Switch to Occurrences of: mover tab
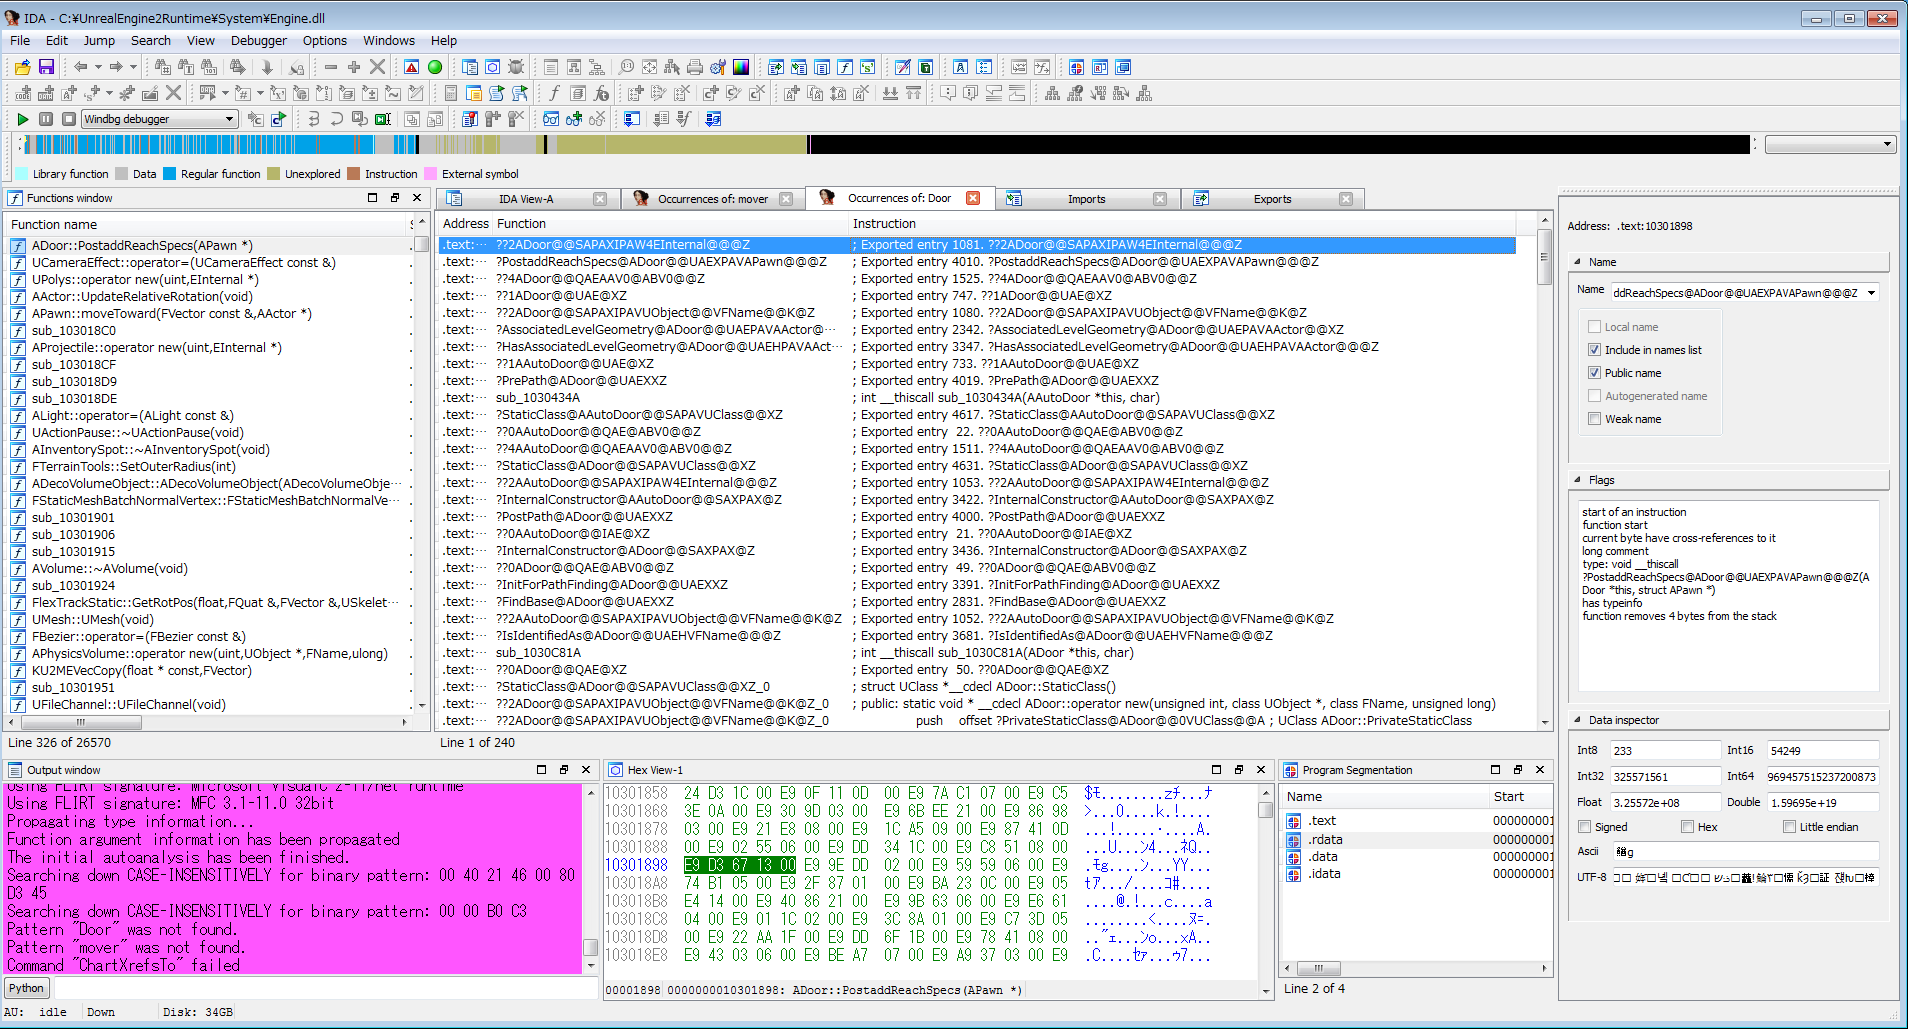1908x1029 pixels. pyautogui.click(x=713, y=199)
